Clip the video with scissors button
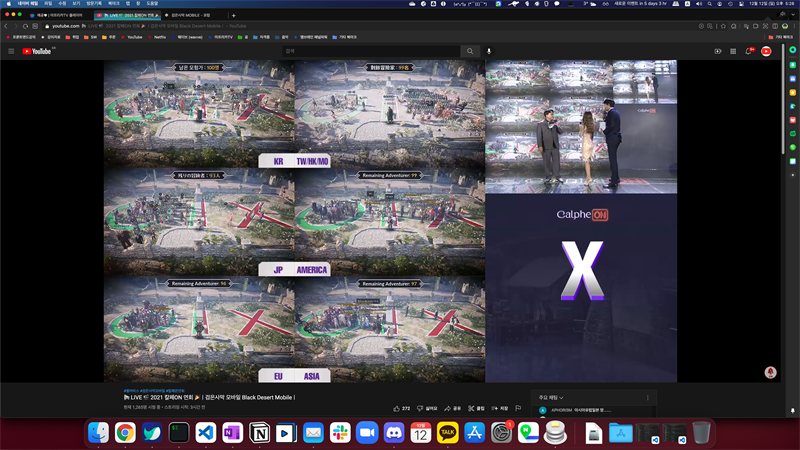800x450 pixels. point(476,408)
